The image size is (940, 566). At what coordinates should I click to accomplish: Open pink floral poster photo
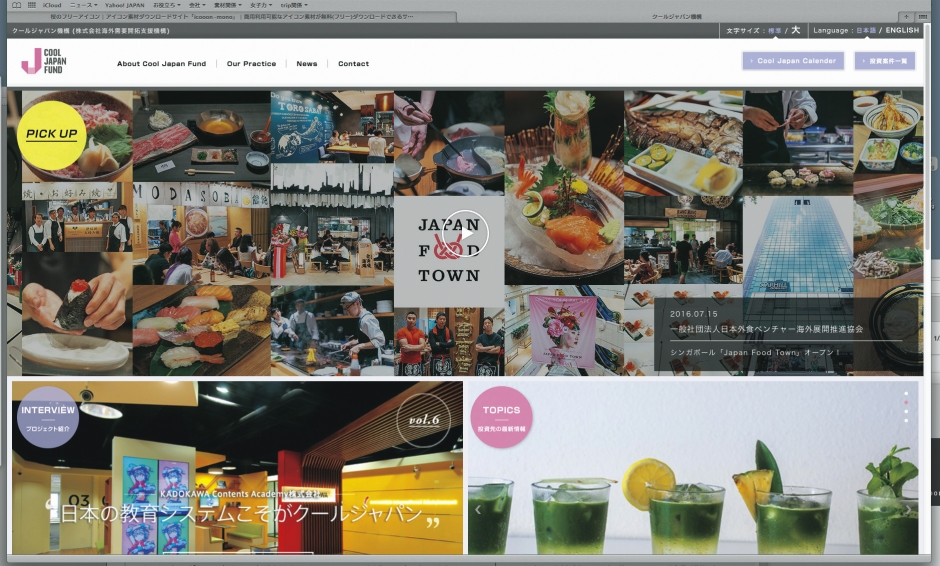564,330
